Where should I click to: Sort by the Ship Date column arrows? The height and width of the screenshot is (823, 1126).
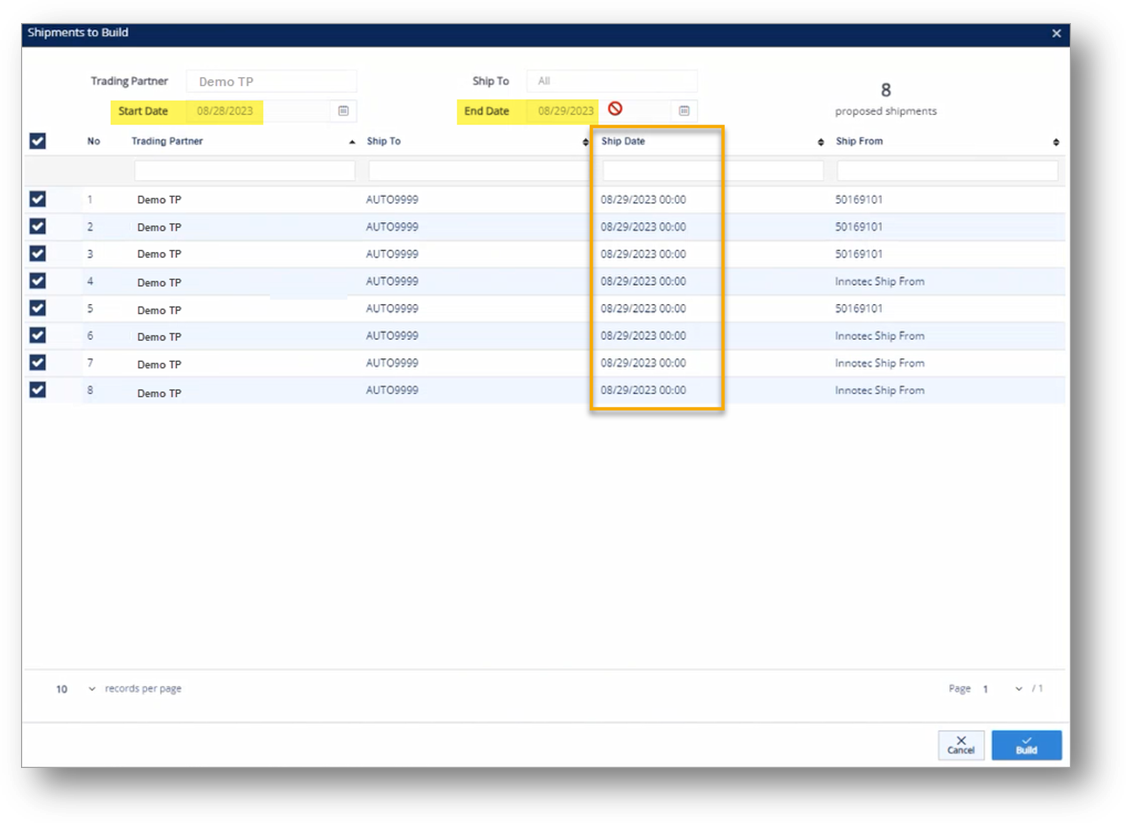tap(821, 142)
